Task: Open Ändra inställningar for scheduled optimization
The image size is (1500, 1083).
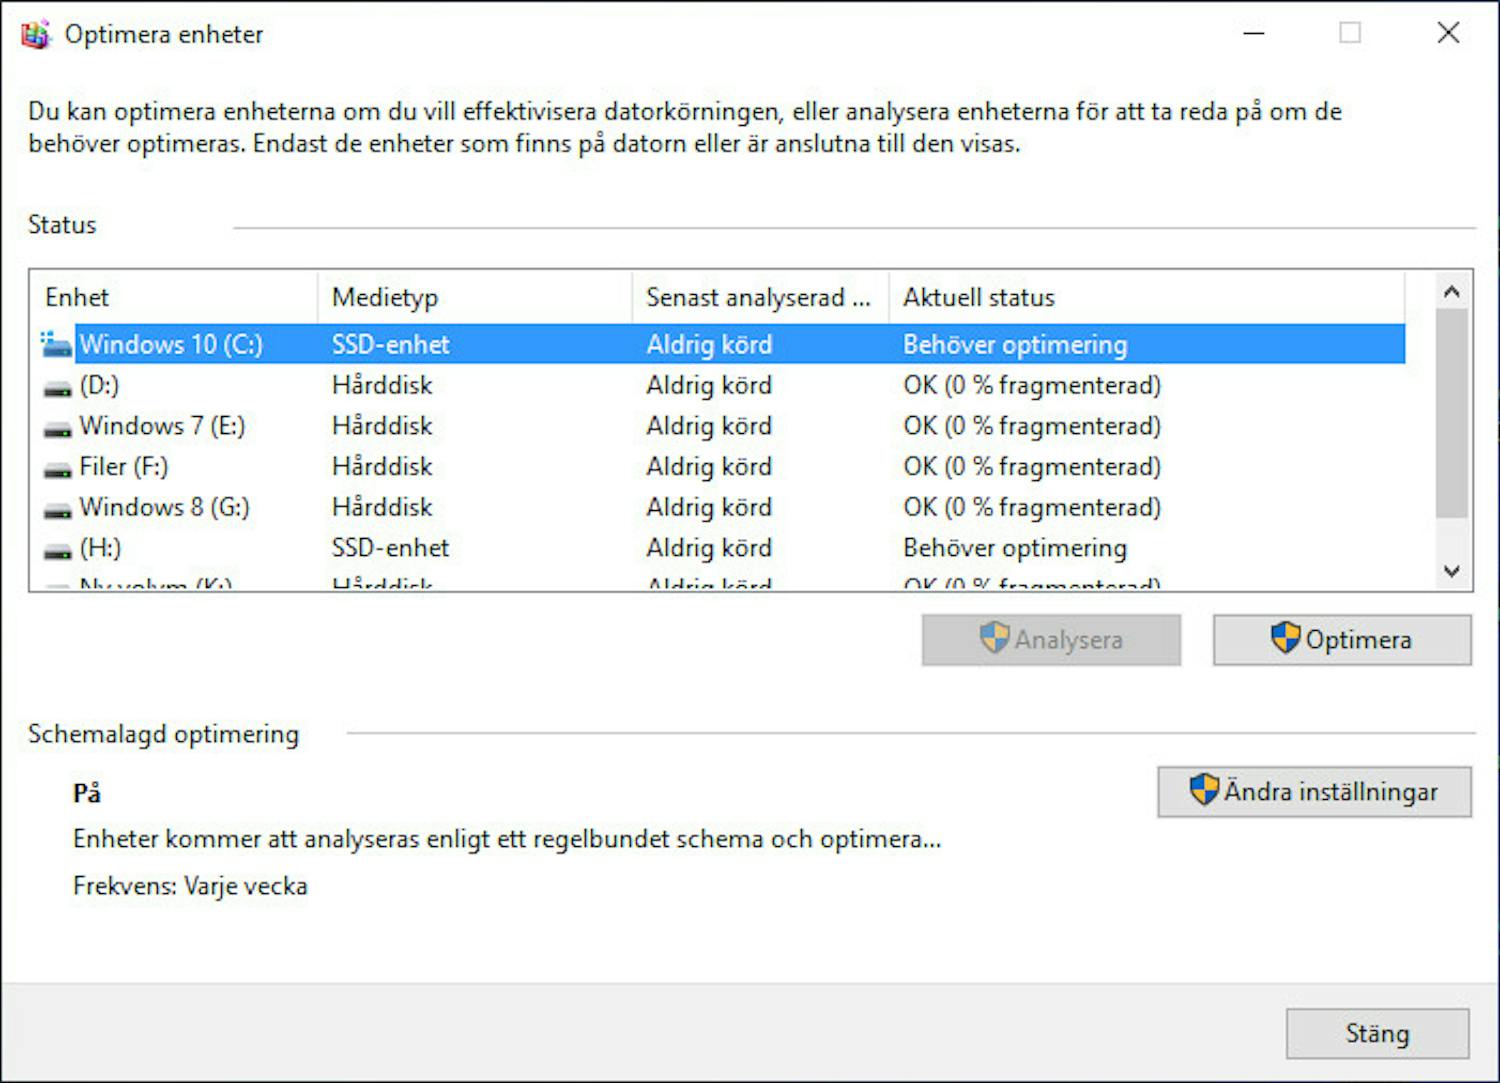Action: point(1313,790)
